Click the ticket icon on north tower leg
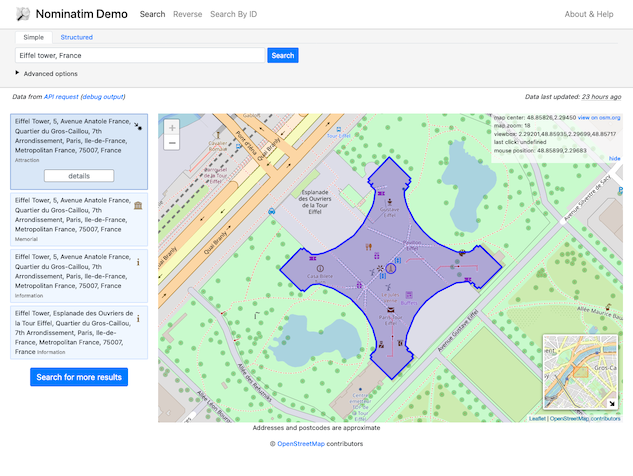Image resolution: width=633 pixels, height=476 pixels. 381,194
